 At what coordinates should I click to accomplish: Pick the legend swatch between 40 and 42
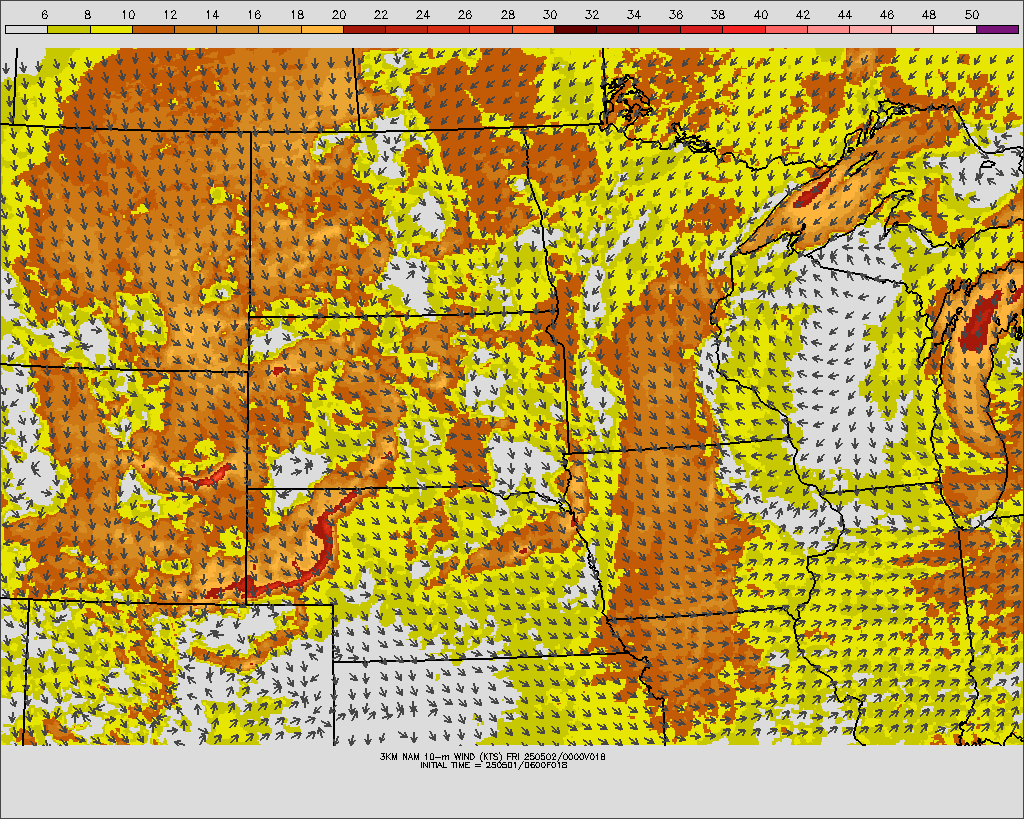[786, 29]
